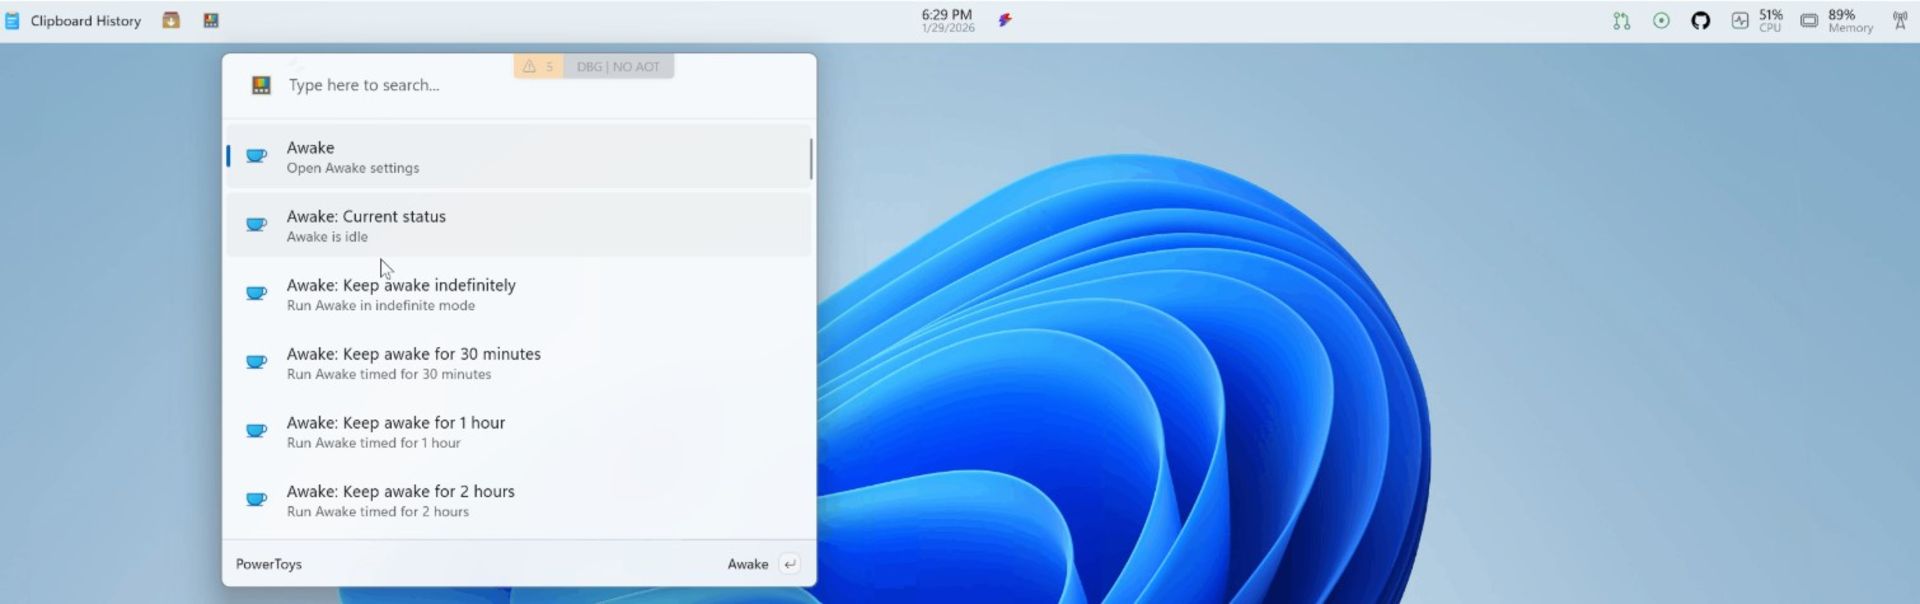Click the warning count badge showing 5
This screenshot has width=1920, height=604.
[538, 66]
